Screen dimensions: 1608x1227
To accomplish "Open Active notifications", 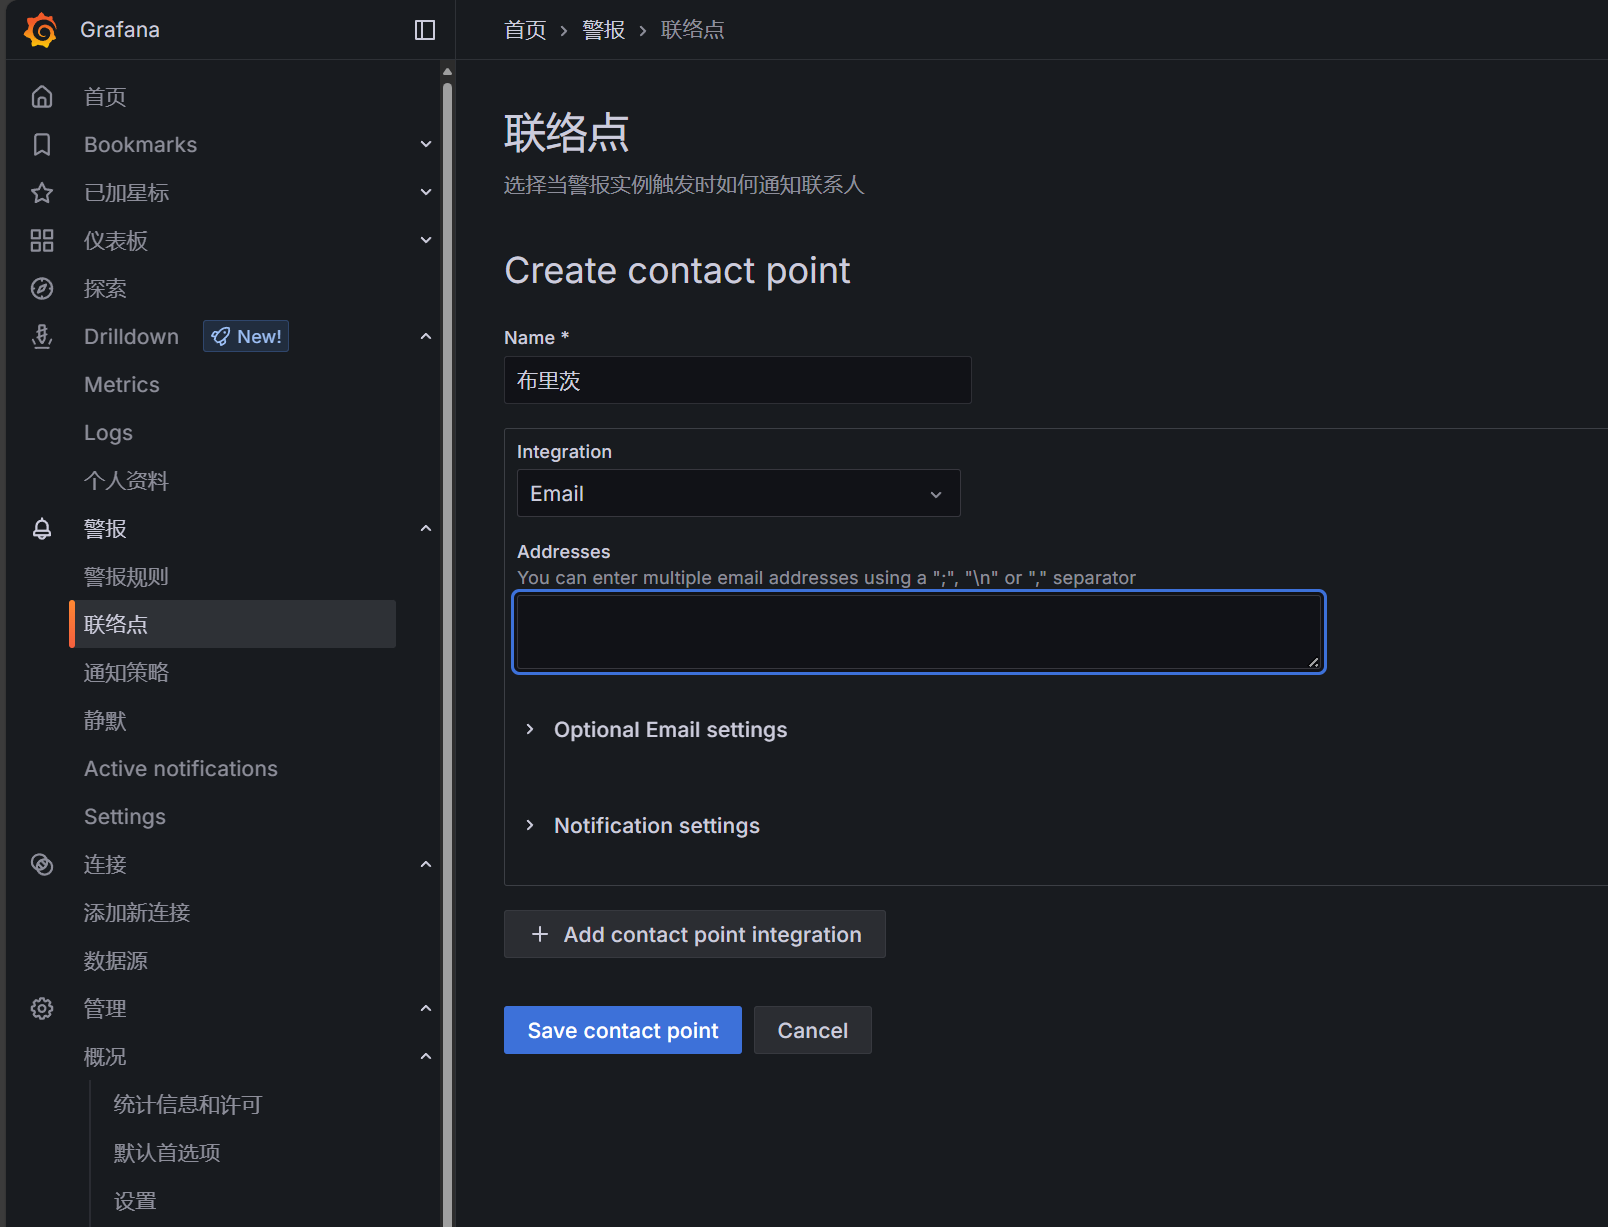I will [x=181, y=769].
